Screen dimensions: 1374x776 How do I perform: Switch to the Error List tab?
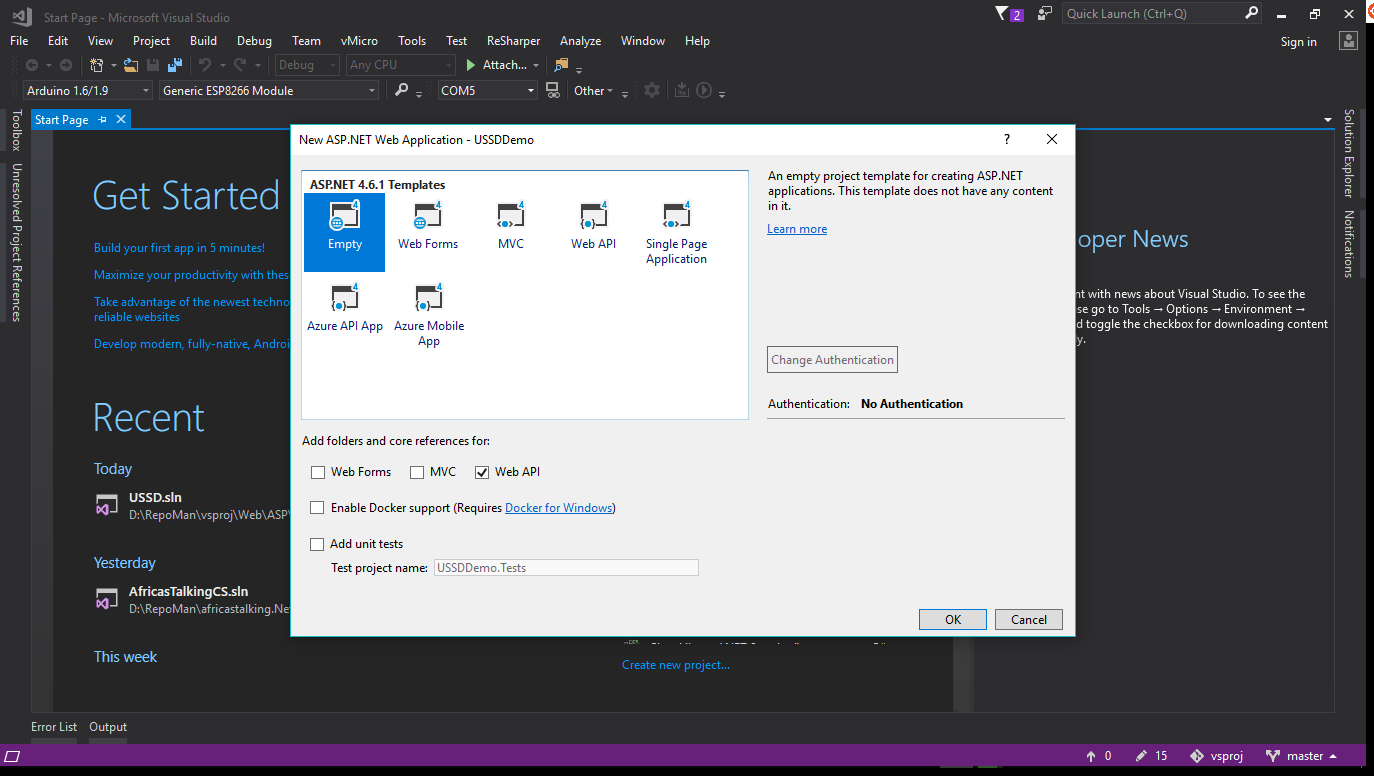point(54,727)
